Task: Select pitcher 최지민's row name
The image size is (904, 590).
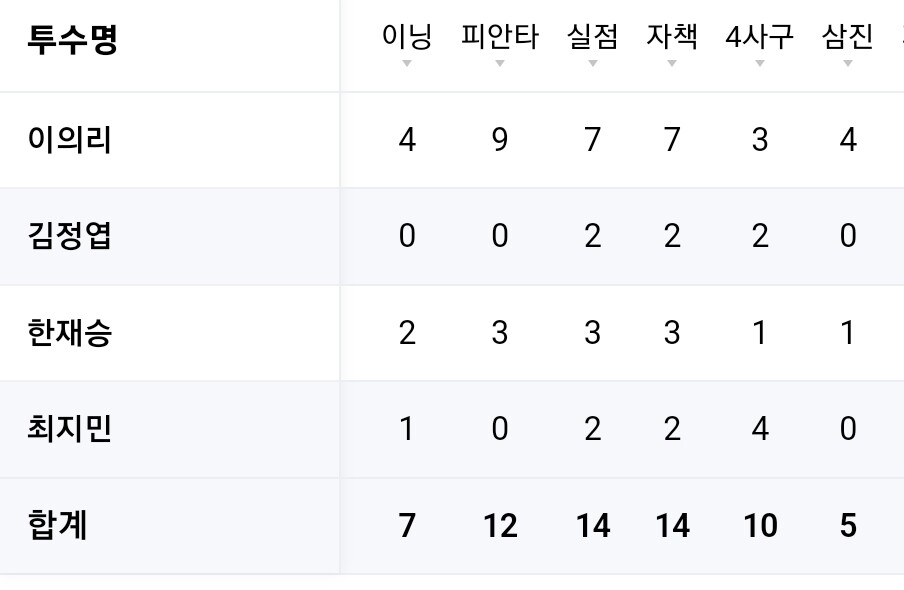Action: coord(69,429)
